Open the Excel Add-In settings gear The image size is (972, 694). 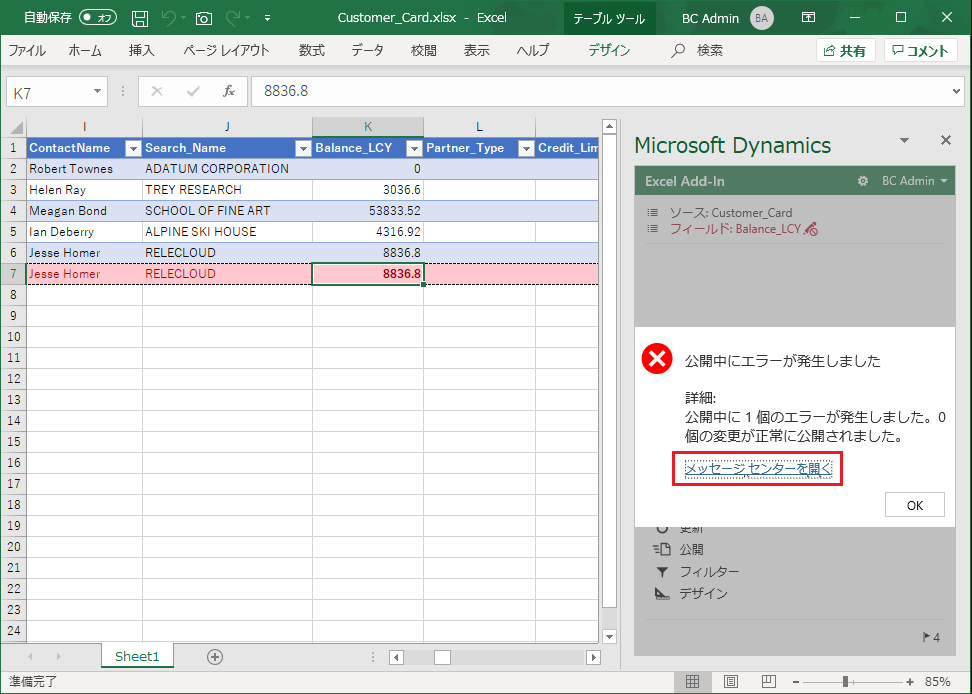click(862, 181)
